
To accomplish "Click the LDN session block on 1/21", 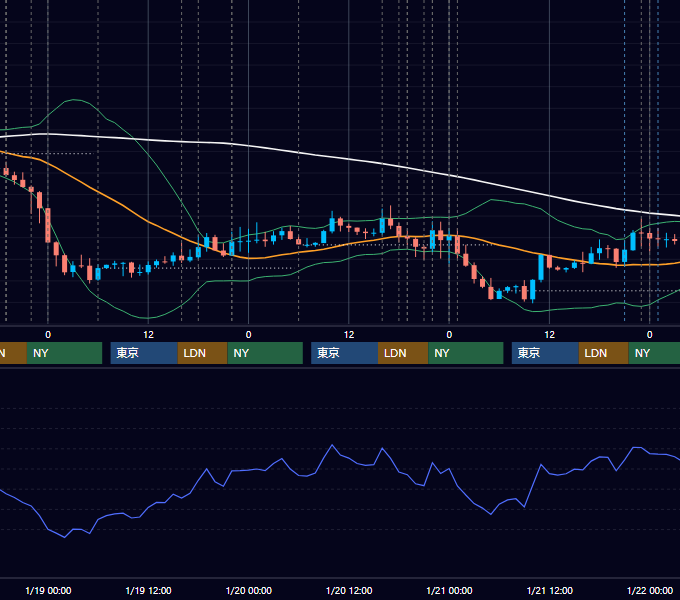I will tap(604, 353).
